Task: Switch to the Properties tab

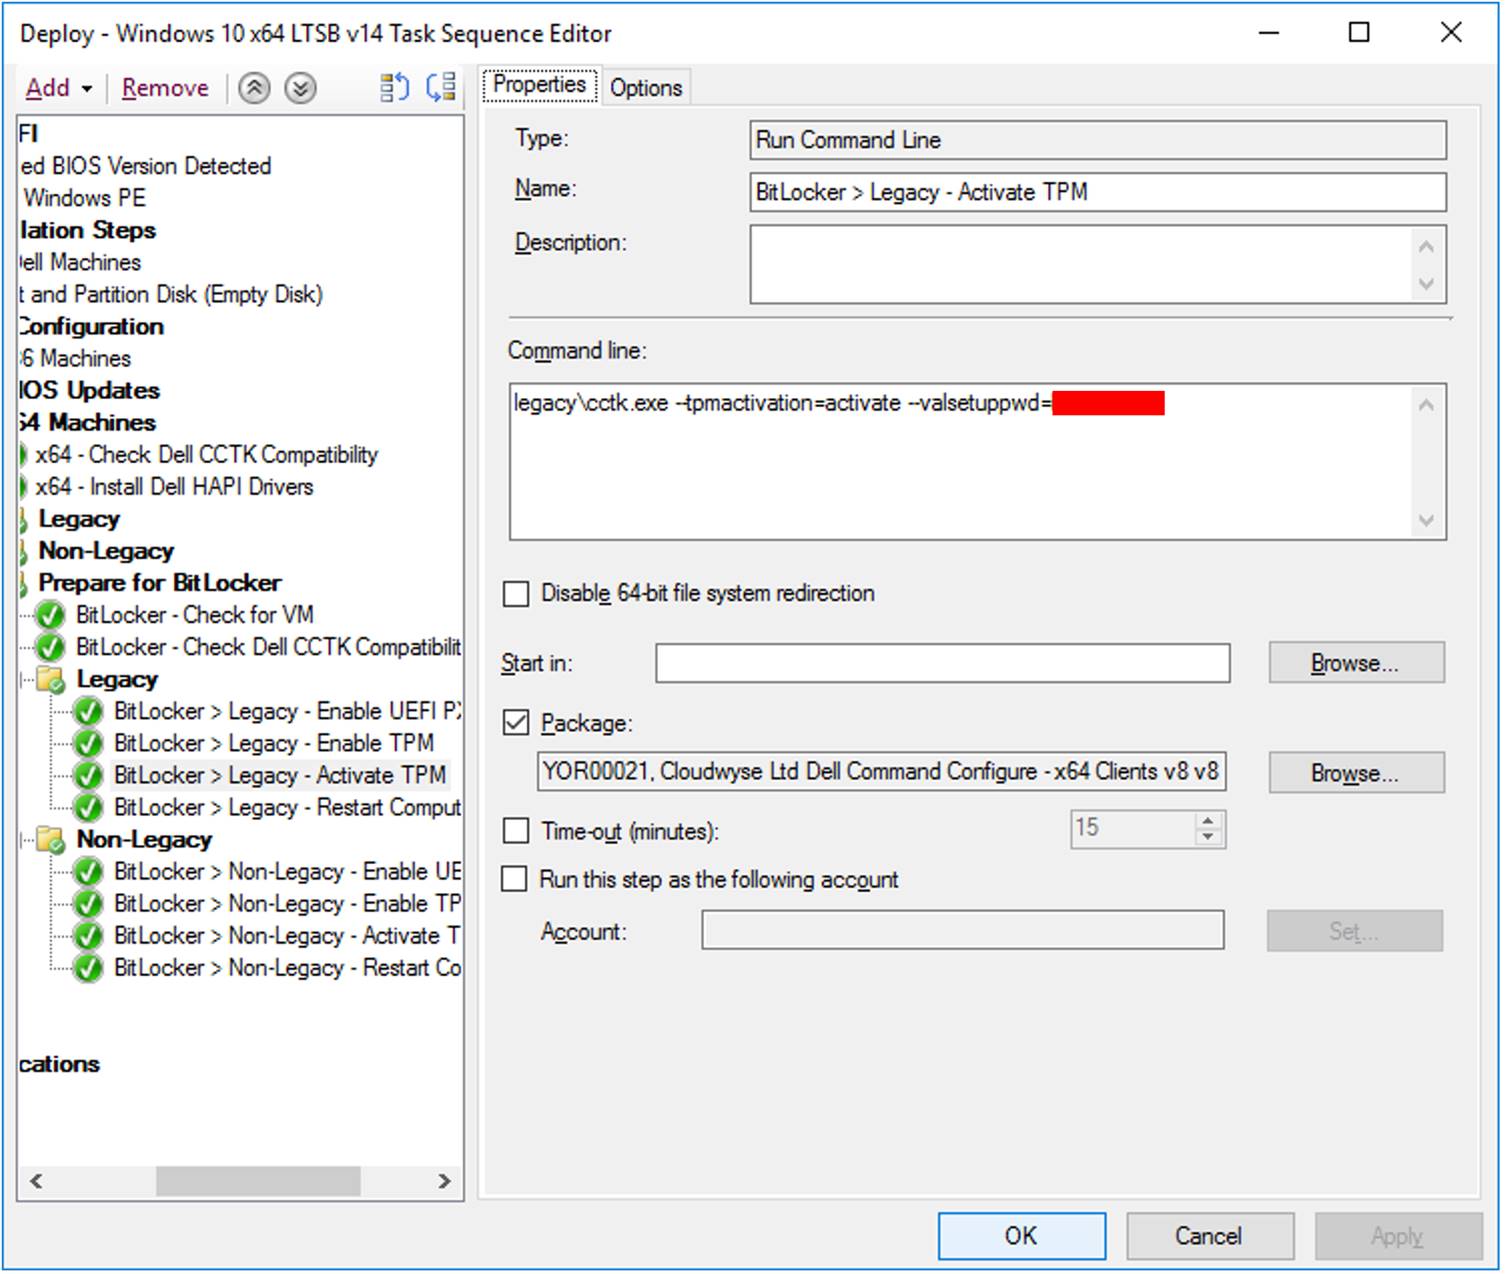Action: coord(540,86)
